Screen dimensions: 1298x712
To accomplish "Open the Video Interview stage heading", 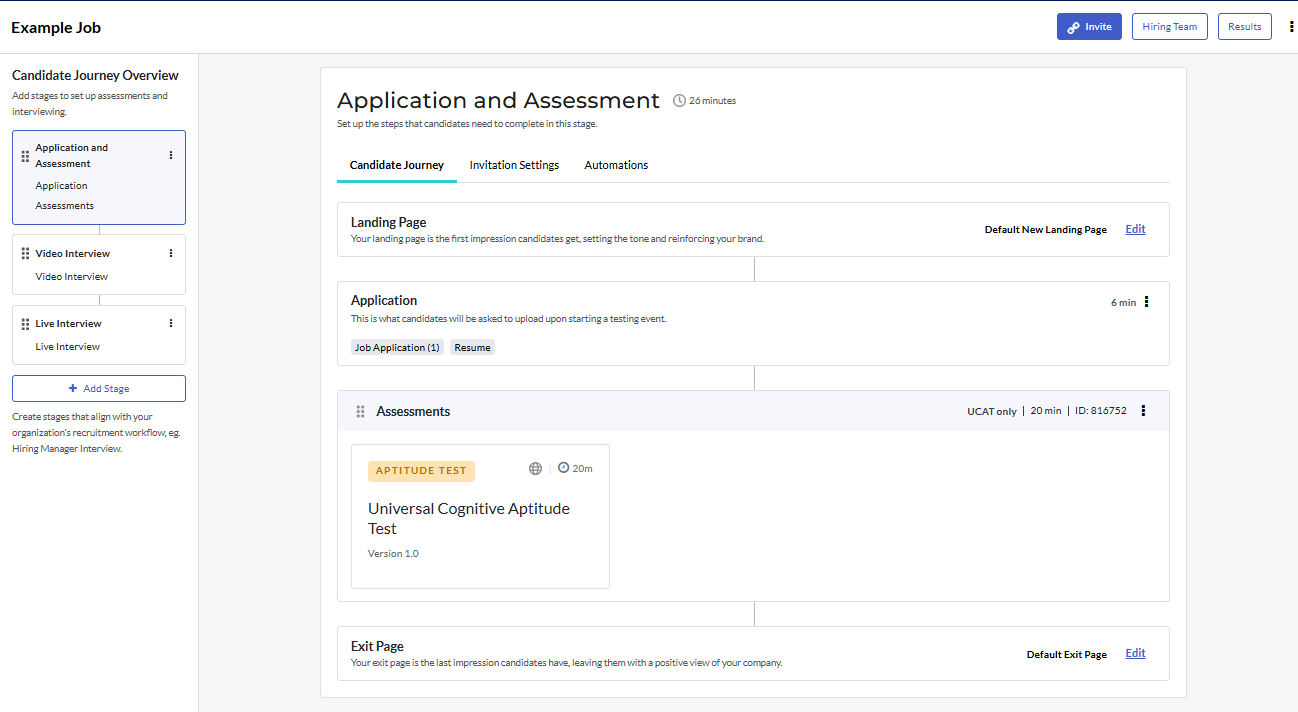I will (x=73, y=254).
